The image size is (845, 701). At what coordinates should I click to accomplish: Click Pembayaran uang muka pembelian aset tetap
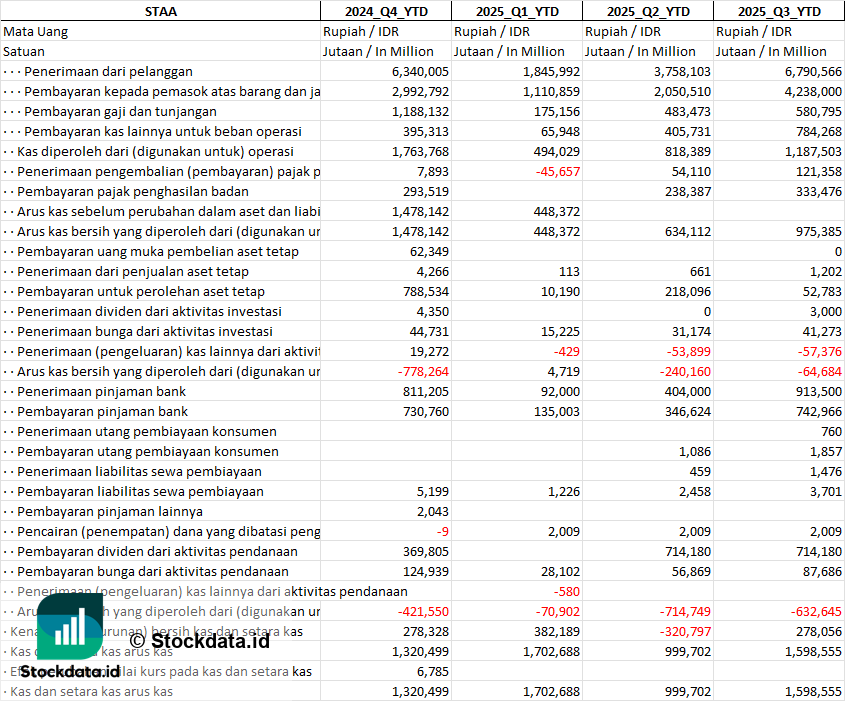(x=158, y=252)
